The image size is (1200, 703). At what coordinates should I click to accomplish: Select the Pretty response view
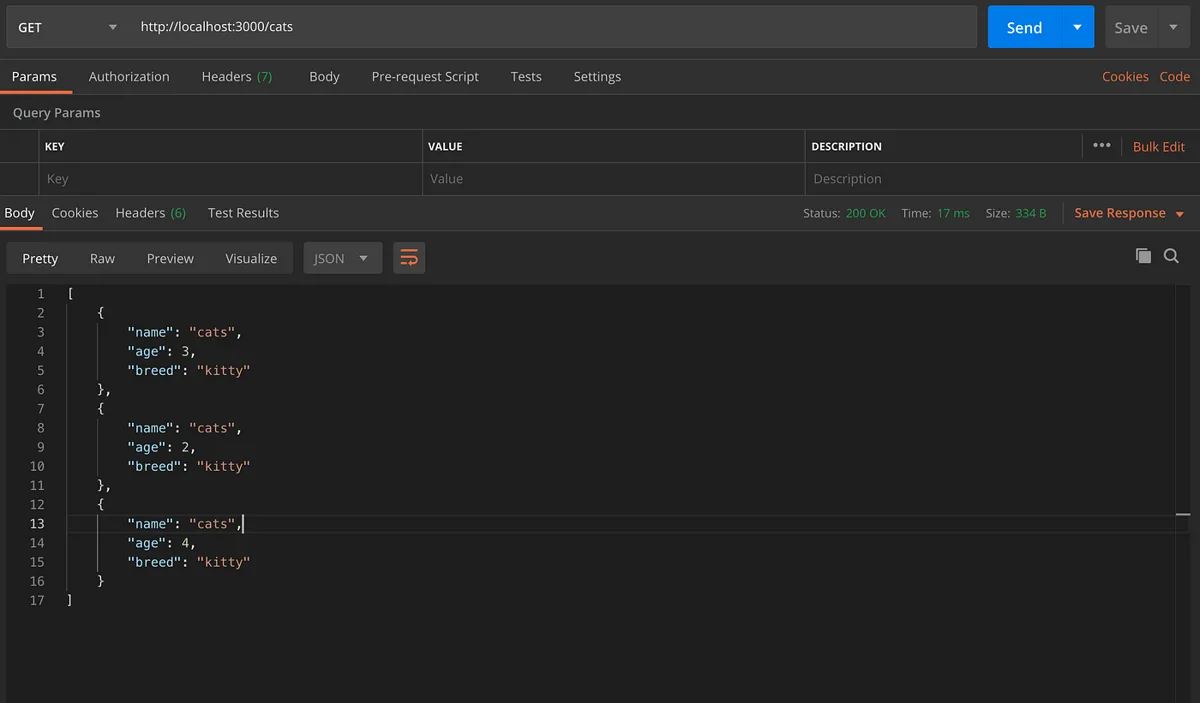coord(40,258)
